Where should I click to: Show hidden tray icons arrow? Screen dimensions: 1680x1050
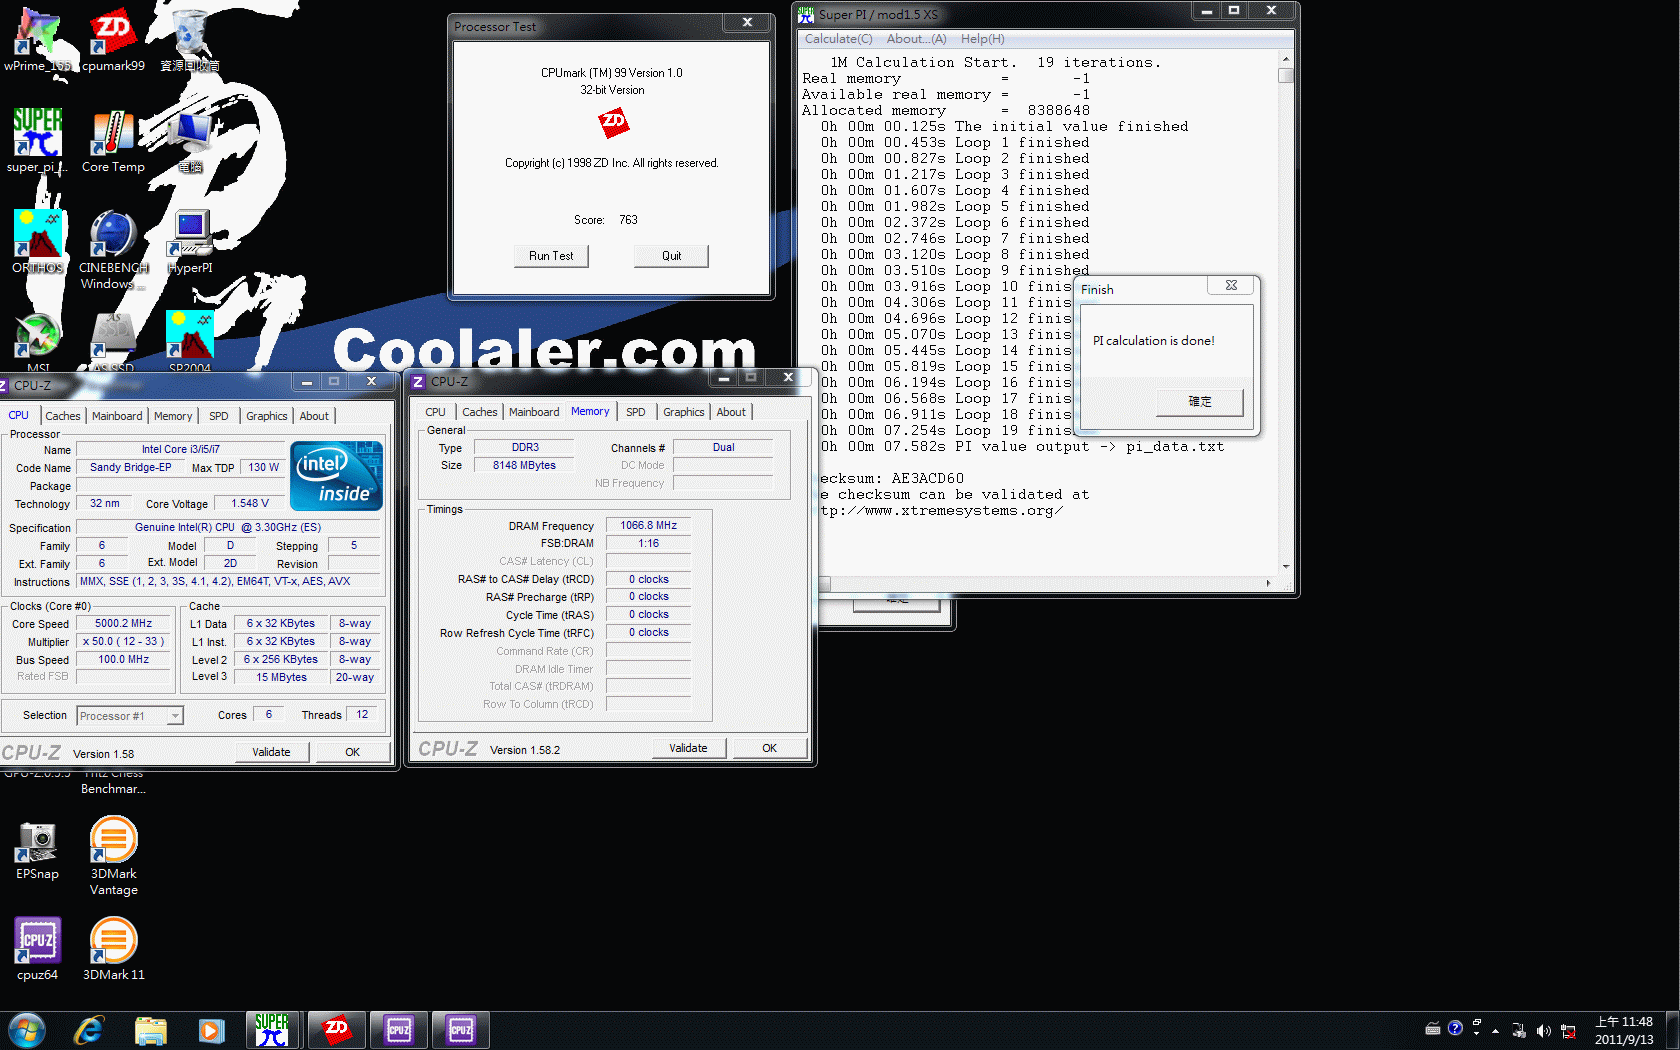[1495, 1030]
